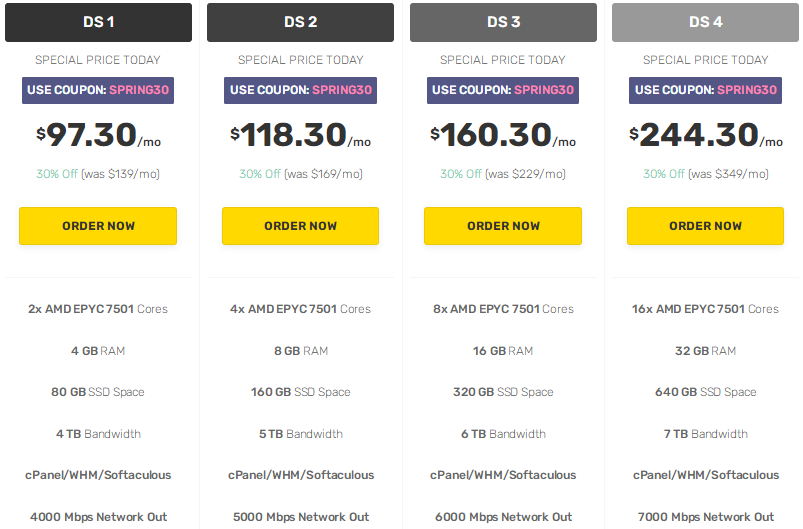Click Order Now for DS 4 plan
The image size is (803, 529).
705,226
